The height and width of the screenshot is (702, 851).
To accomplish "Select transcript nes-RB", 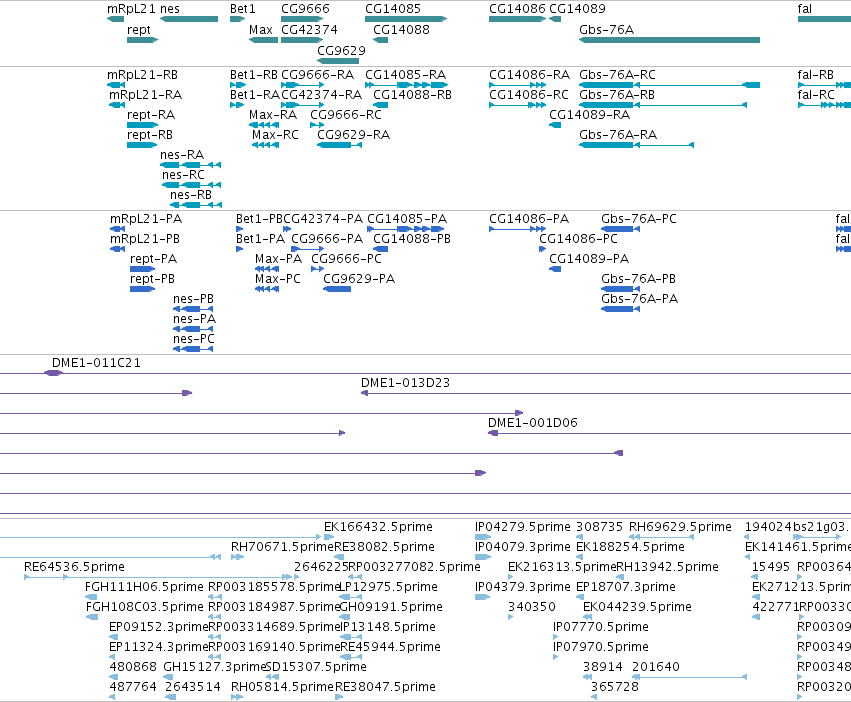I will click(x=190, y=195).
